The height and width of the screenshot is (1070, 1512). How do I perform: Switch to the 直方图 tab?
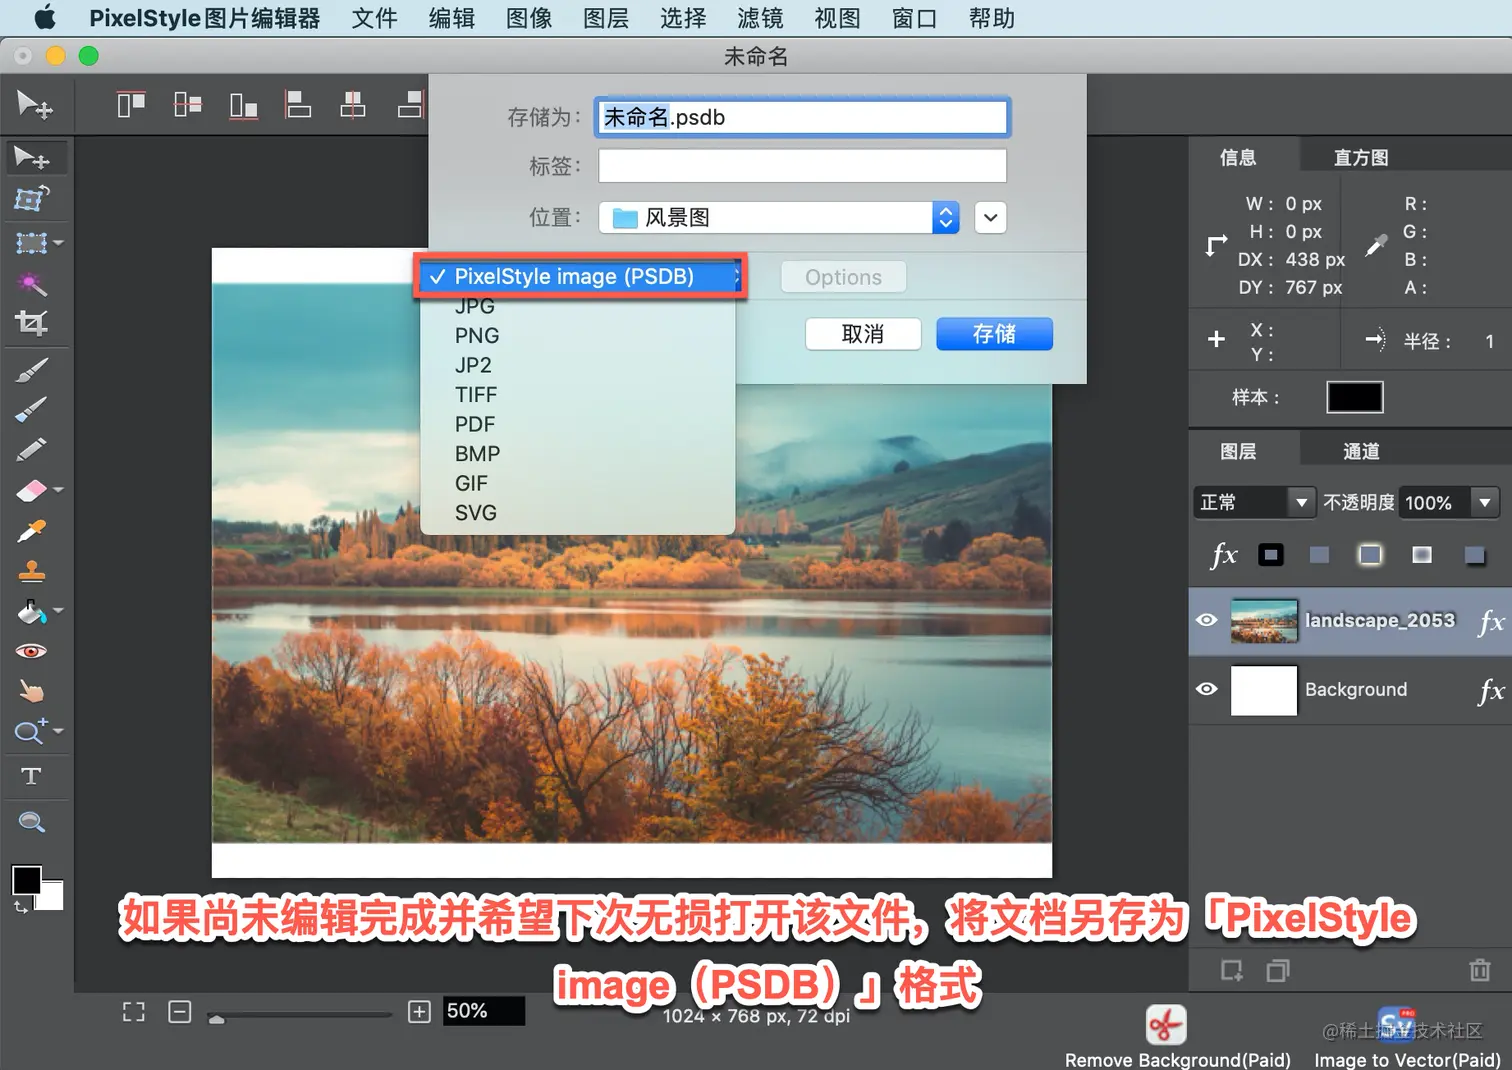(1361, 157)
